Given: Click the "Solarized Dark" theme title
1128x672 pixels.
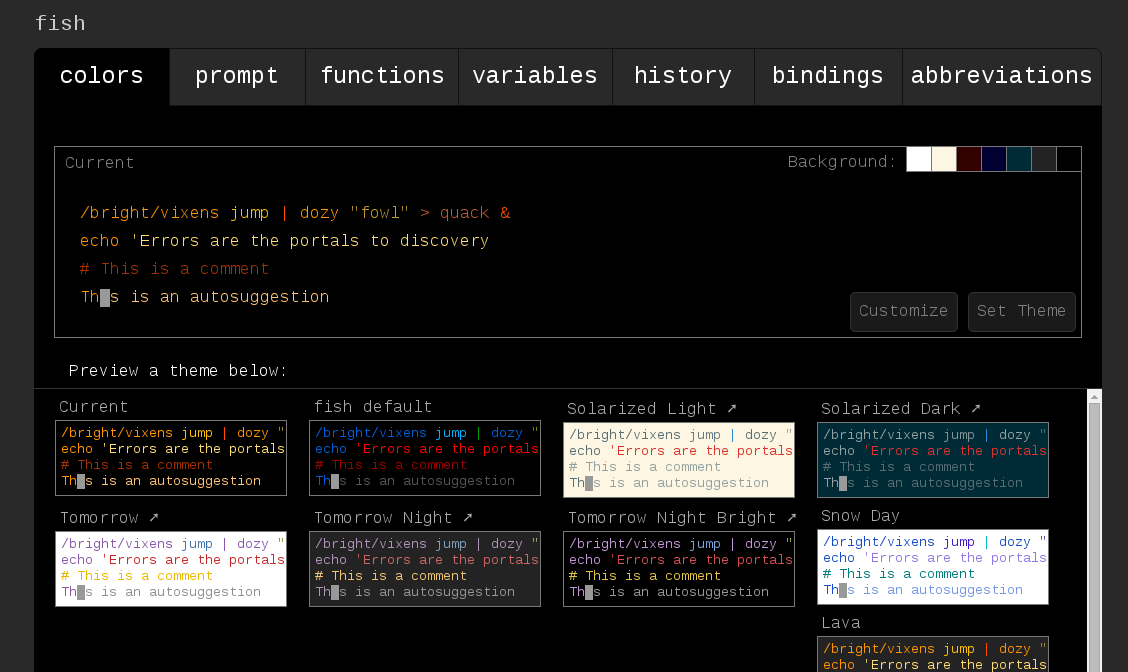Looking at the screenshot, I should (891, 409).
